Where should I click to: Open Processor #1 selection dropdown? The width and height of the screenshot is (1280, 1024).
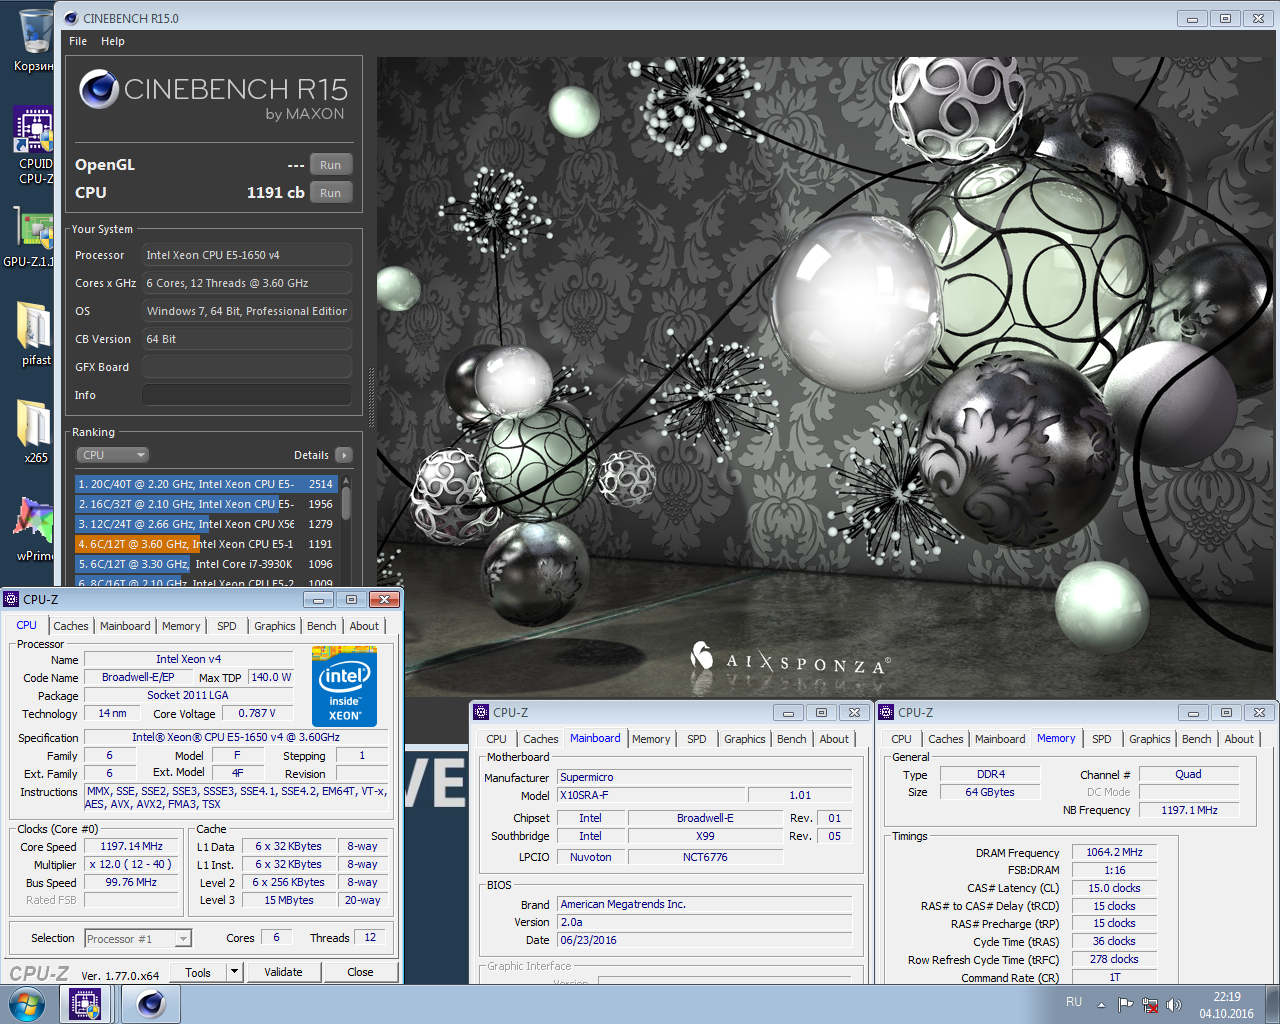pos(138,938)
